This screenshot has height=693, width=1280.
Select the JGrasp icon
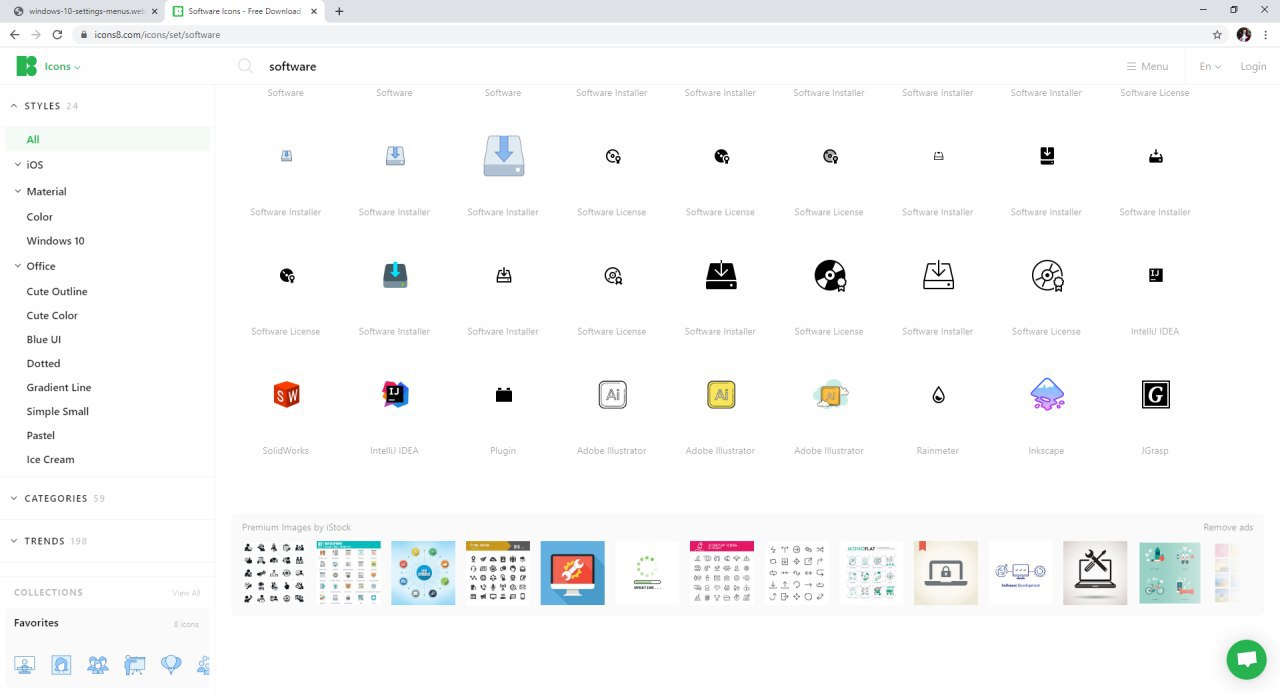point(1155,394)
